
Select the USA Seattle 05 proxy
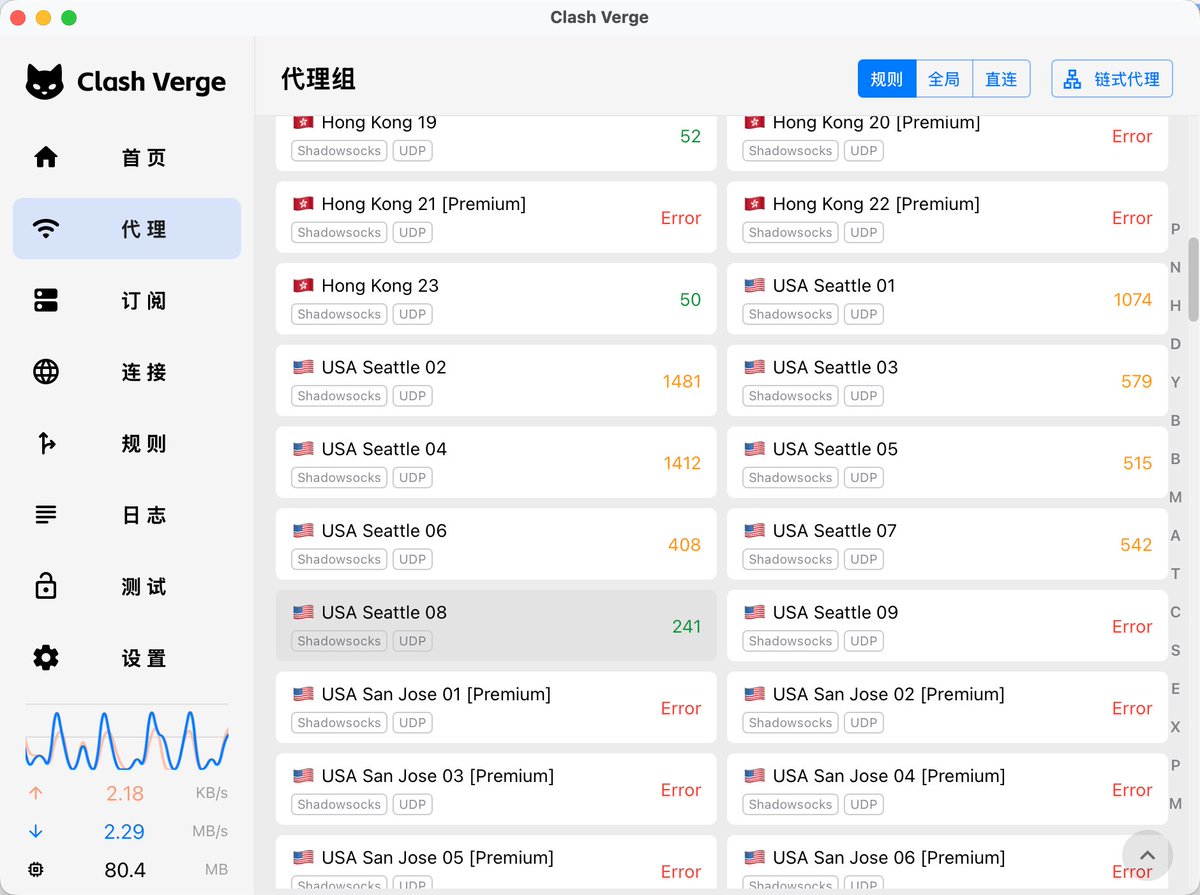[947, 462]
